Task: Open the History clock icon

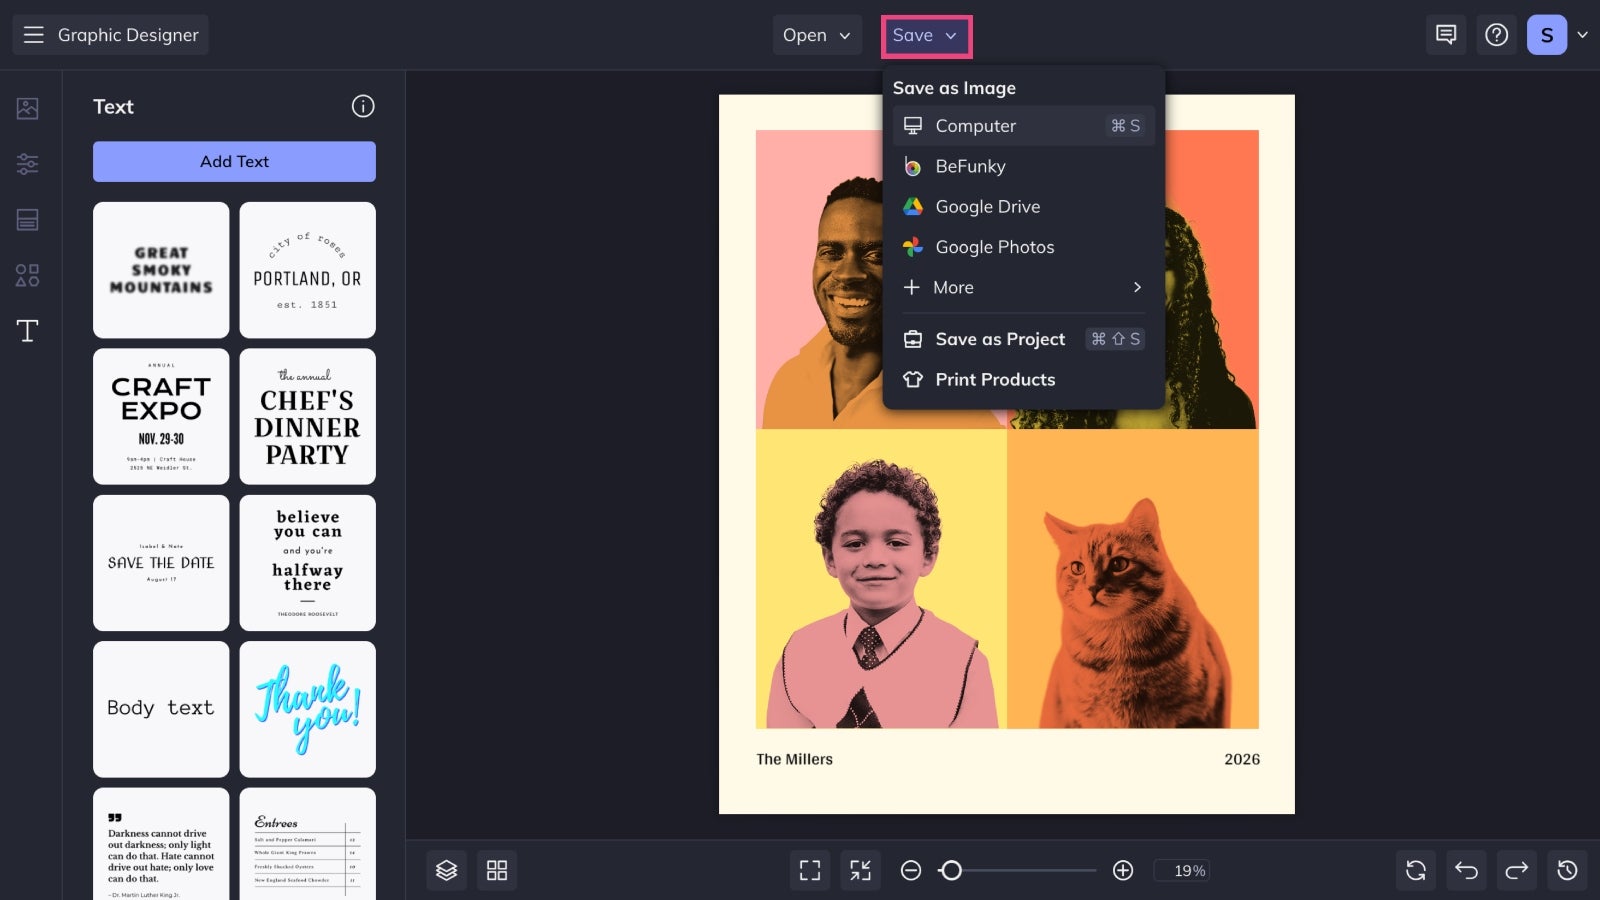Action: click(1567, 870)
